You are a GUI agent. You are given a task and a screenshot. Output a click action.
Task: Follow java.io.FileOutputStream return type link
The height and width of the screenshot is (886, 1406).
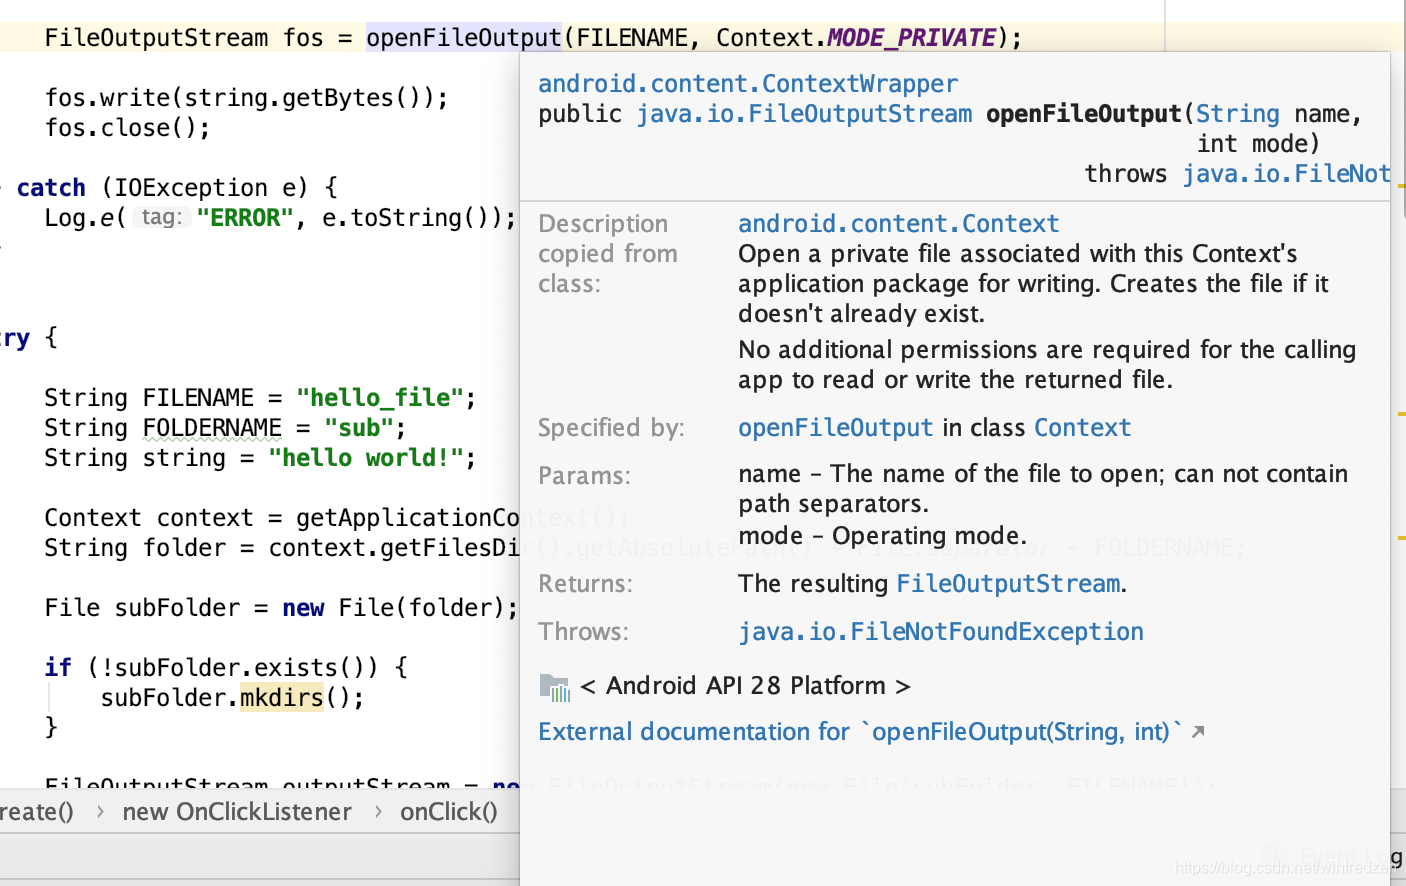[804, 114]
